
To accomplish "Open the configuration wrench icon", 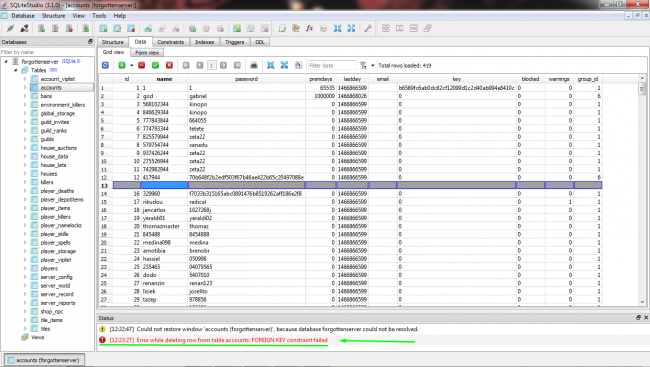I will (368, 28).
